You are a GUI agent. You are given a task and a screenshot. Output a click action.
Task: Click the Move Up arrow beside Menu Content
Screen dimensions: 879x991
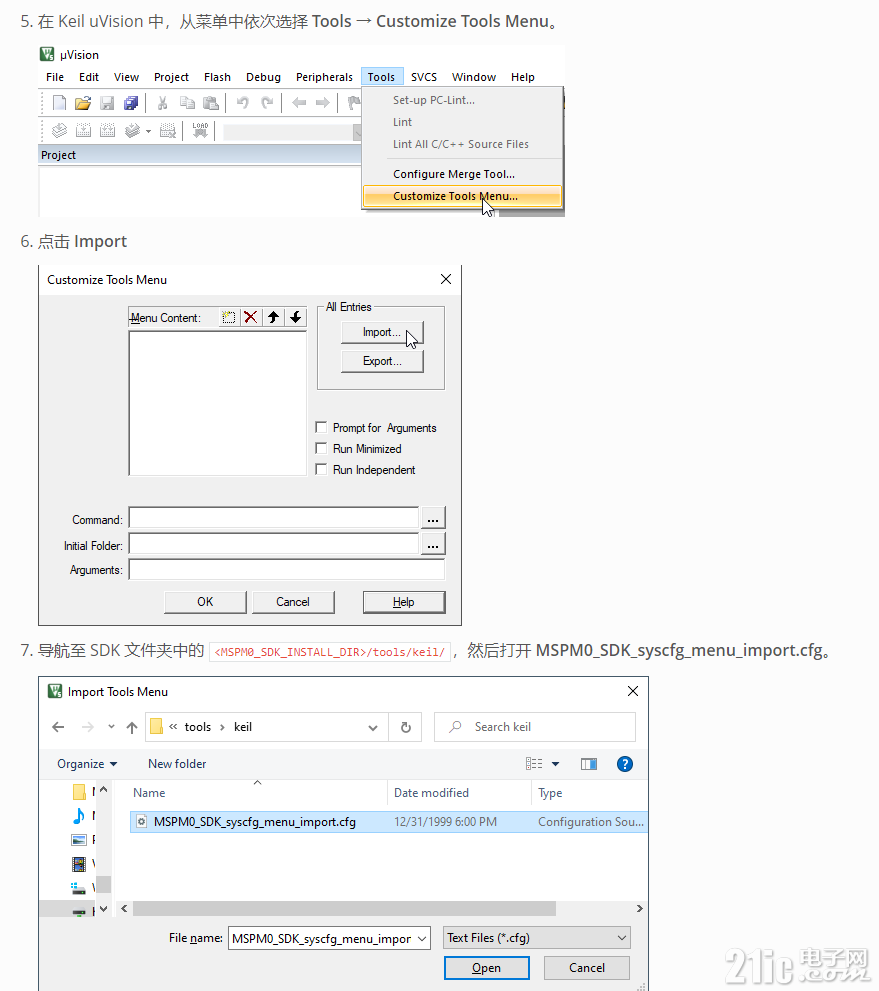pos(273,317)
